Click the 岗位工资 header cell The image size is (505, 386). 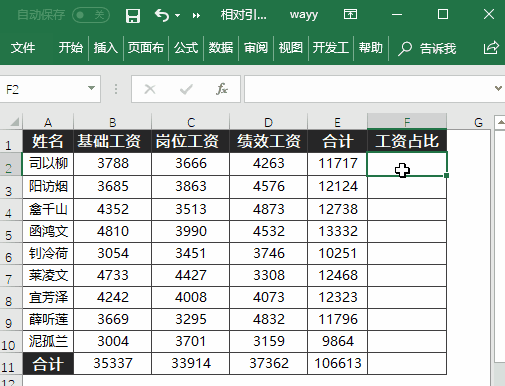[x=191, y=141]
